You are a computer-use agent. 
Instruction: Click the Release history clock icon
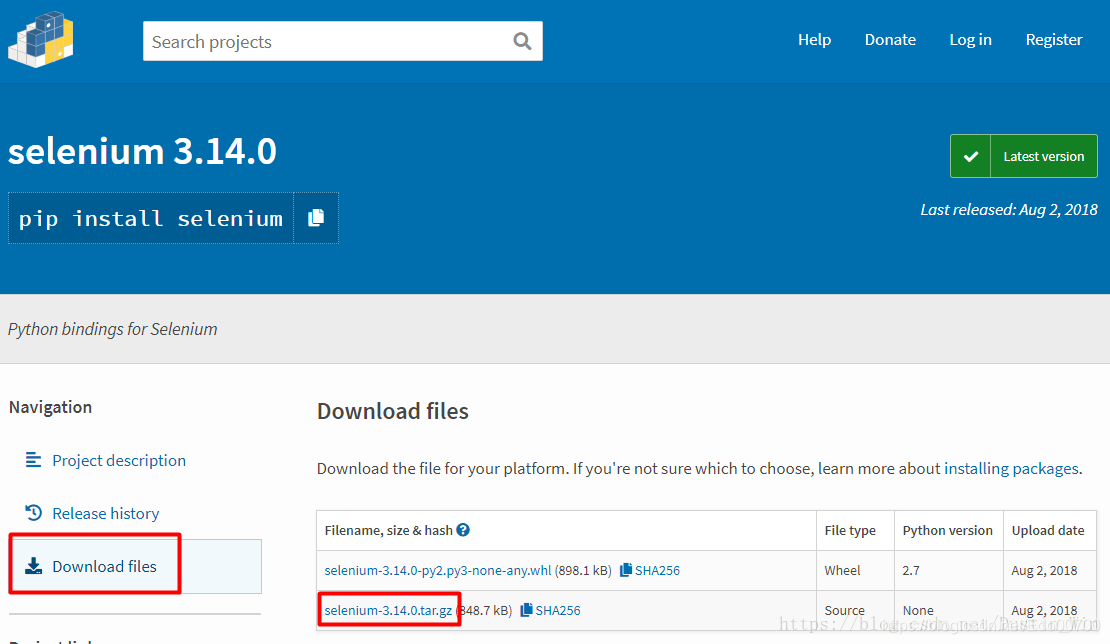pos(33,512)
